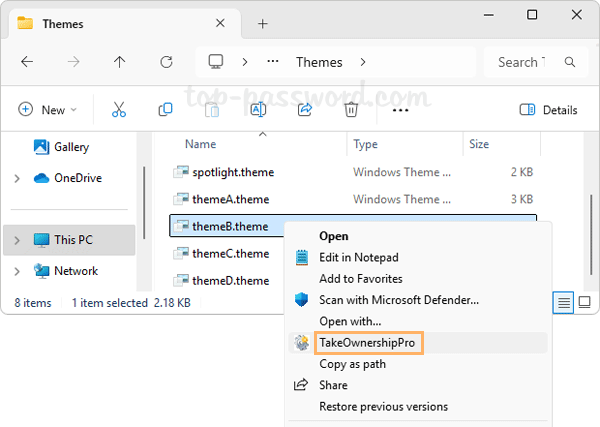Expand the OneDrive tree node

coord(17,178)
